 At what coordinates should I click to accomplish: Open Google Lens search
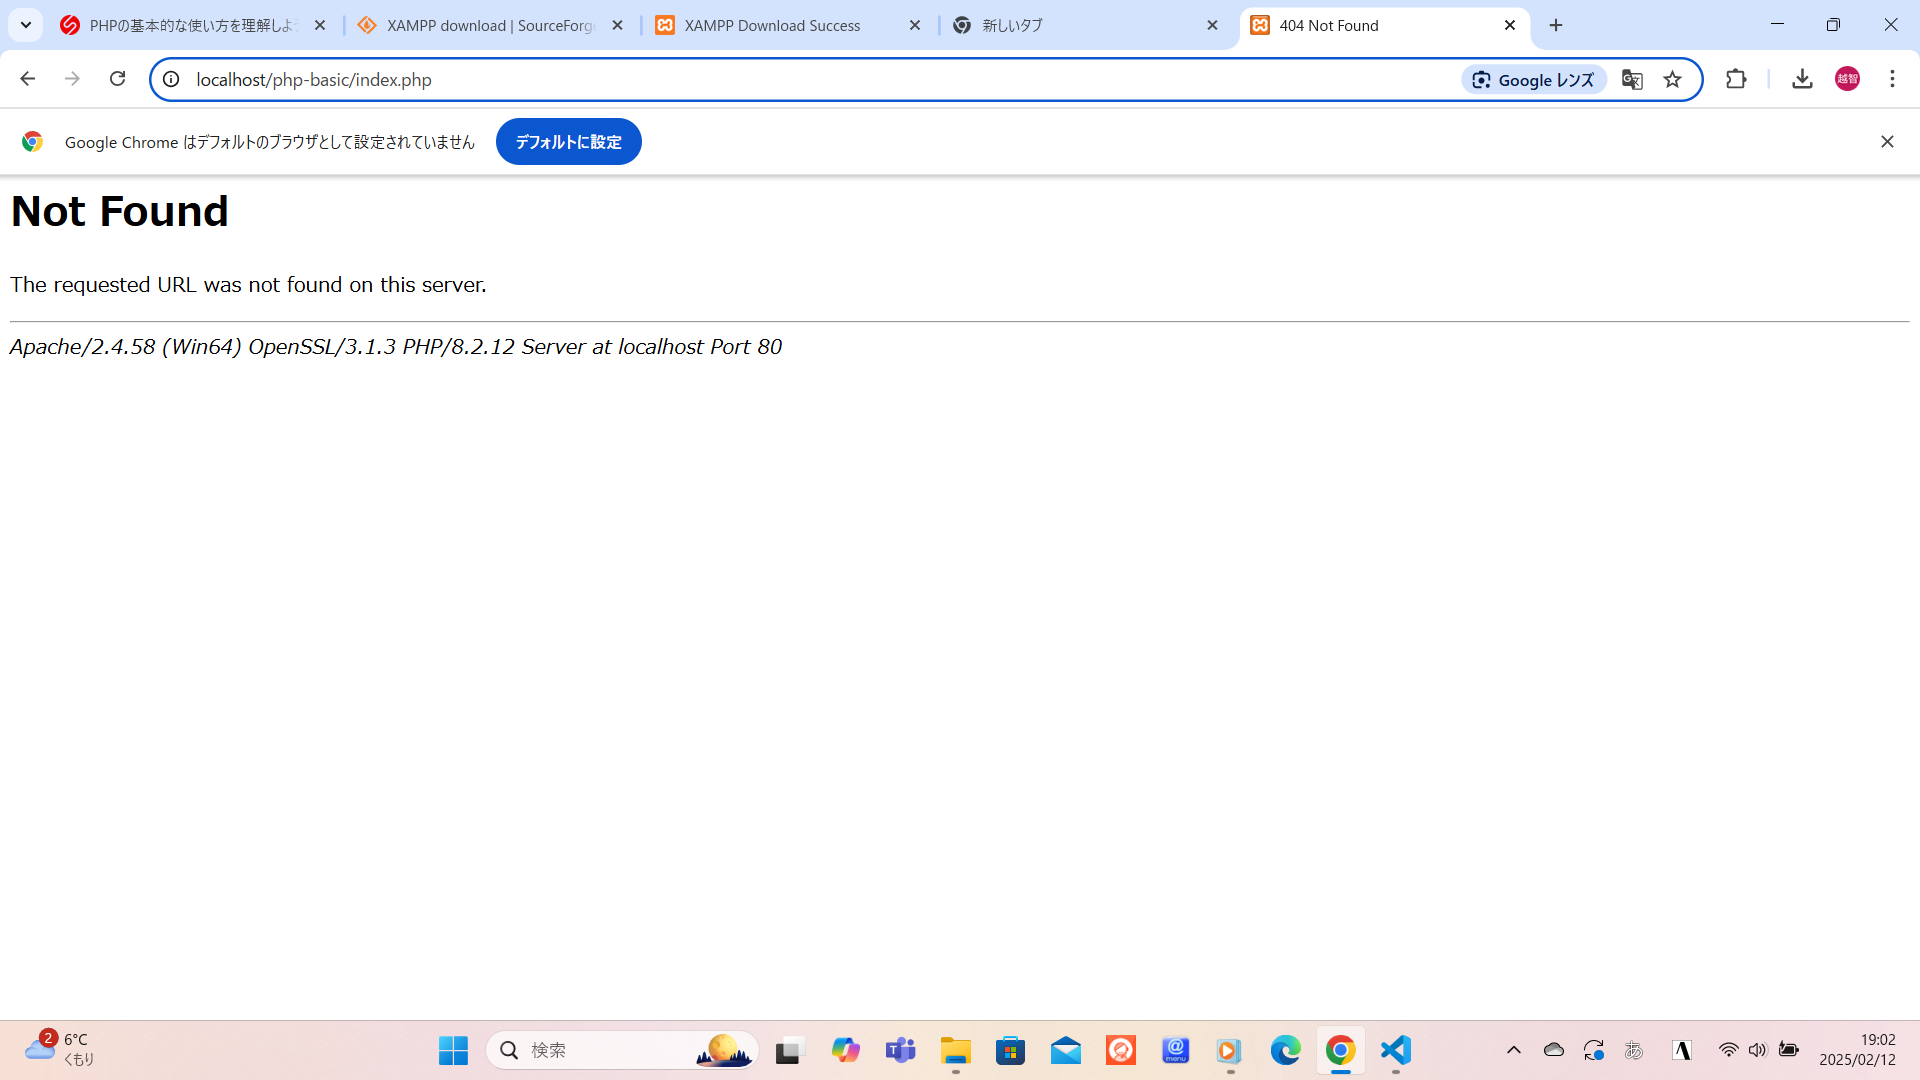click(1534, 80)
